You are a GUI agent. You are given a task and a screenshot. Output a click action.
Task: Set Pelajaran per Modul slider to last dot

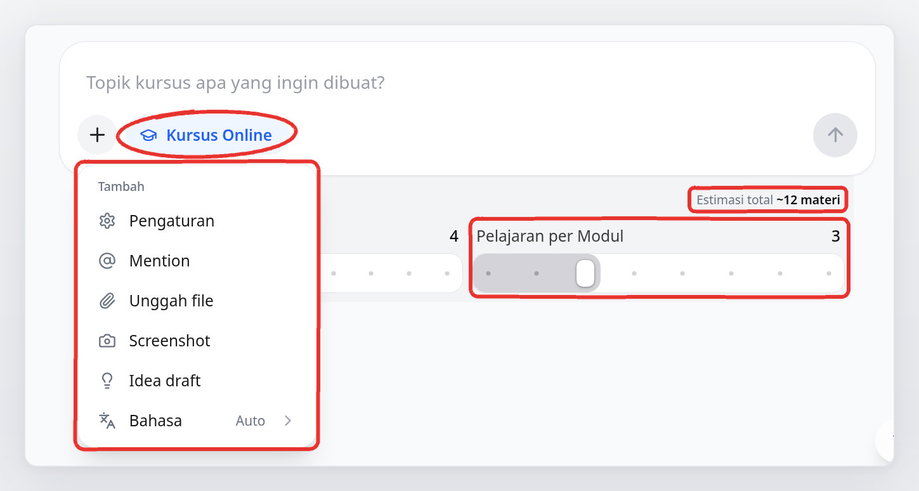click(829, 273)
